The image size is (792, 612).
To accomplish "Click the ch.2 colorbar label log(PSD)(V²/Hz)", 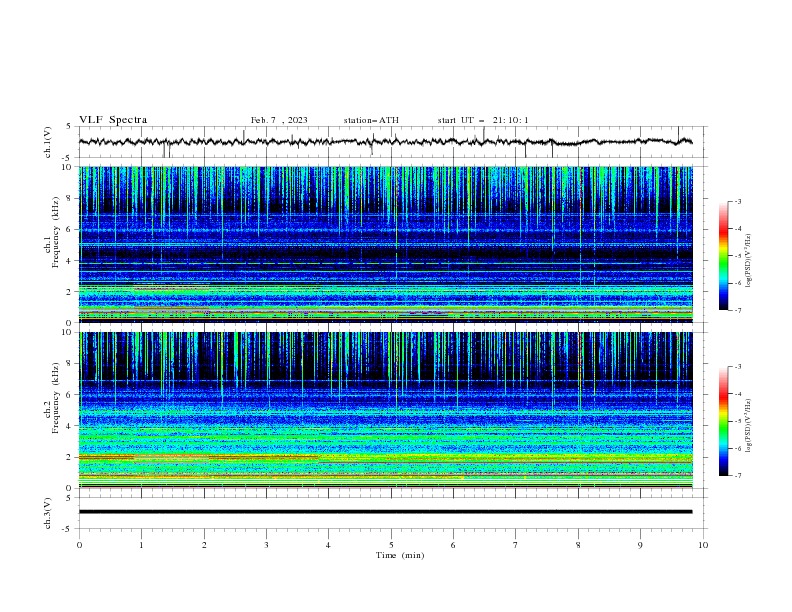I will coord(749,426).
